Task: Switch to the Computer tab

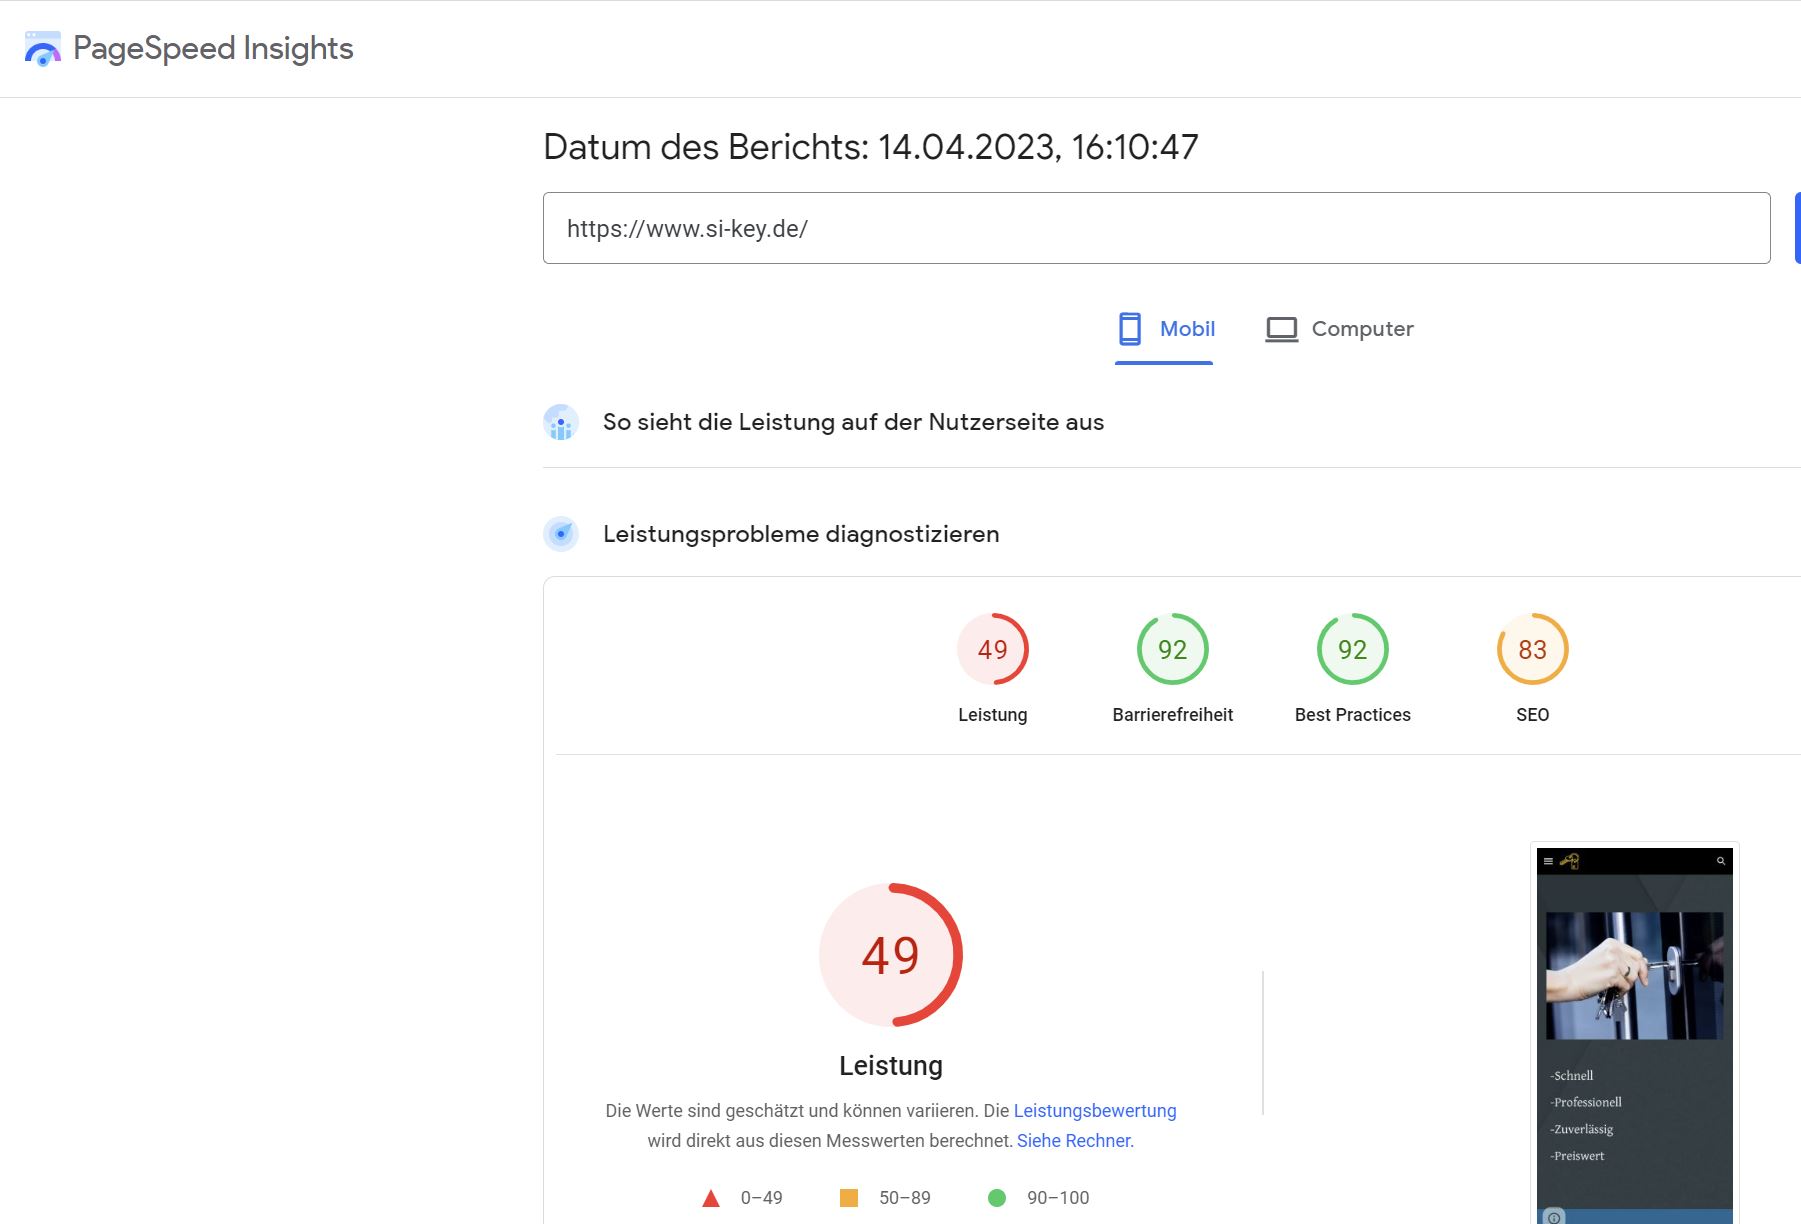Action: [1339, 329]
